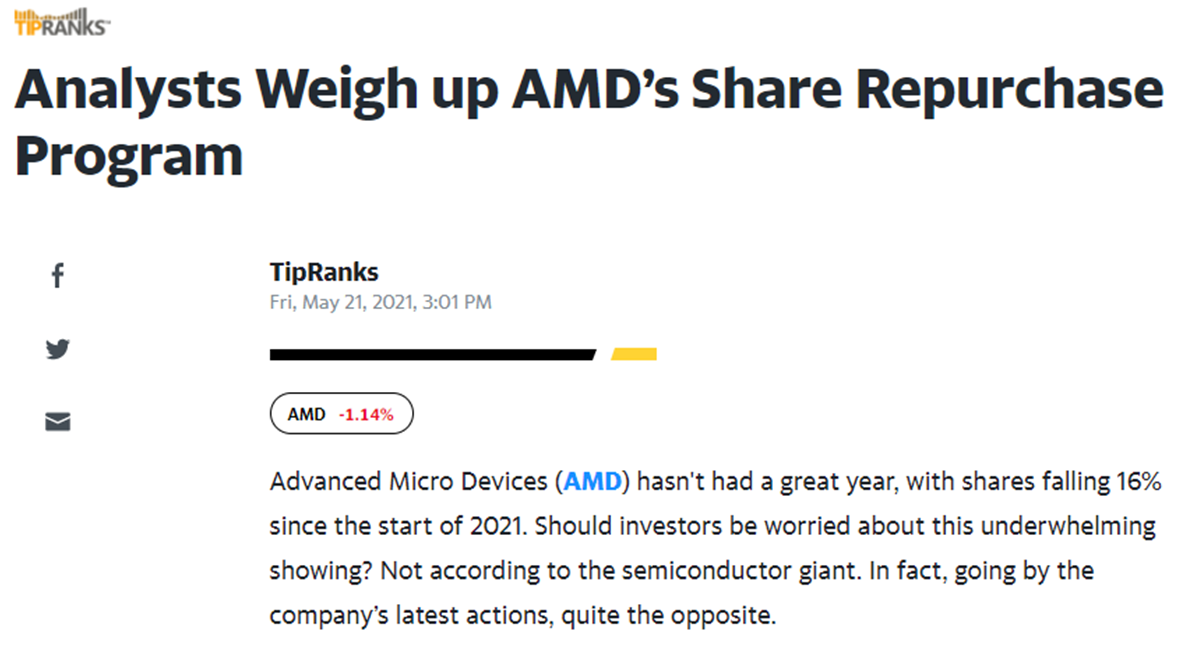Click 'since the start of 2021' text
This screenshot has height=645, width=1184.
click(x=398, y=526)
